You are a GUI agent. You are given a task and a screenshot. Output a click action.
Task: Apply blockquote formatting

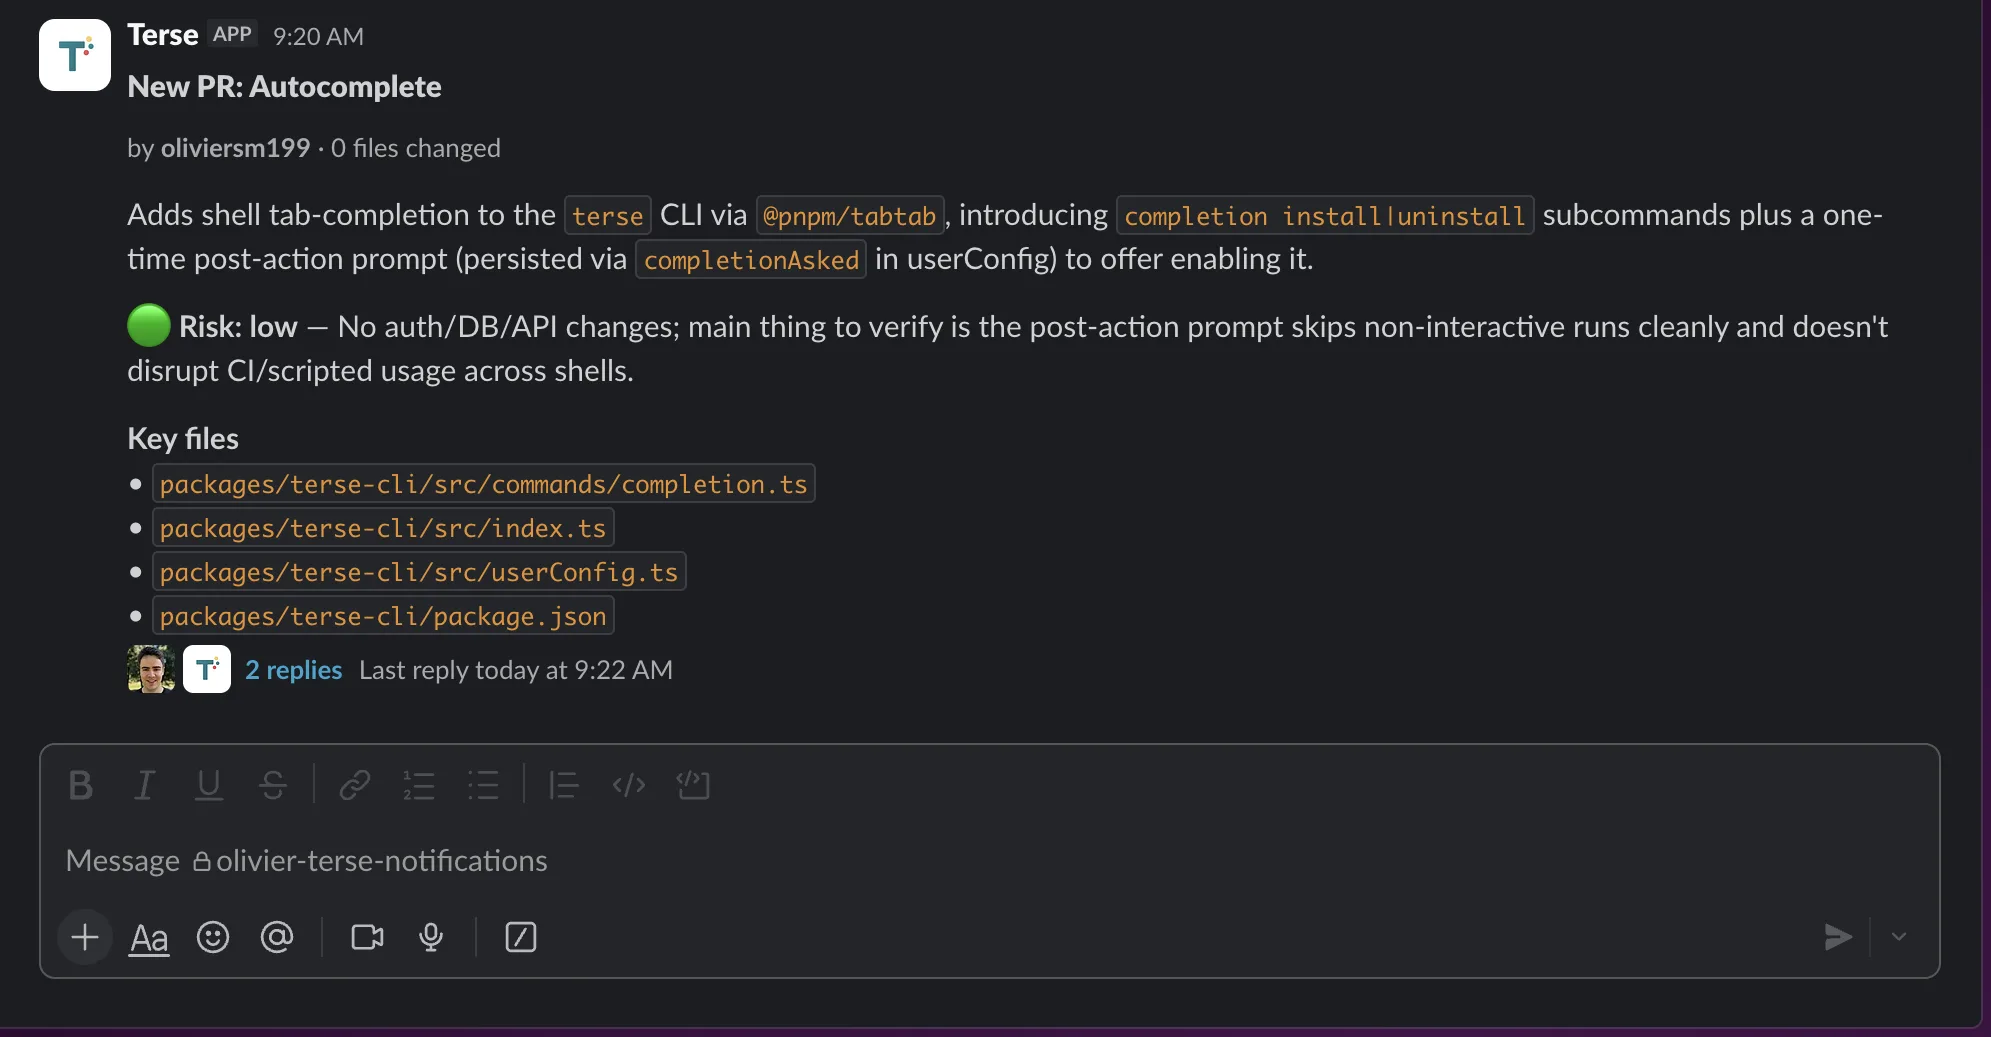coord(563,786)
